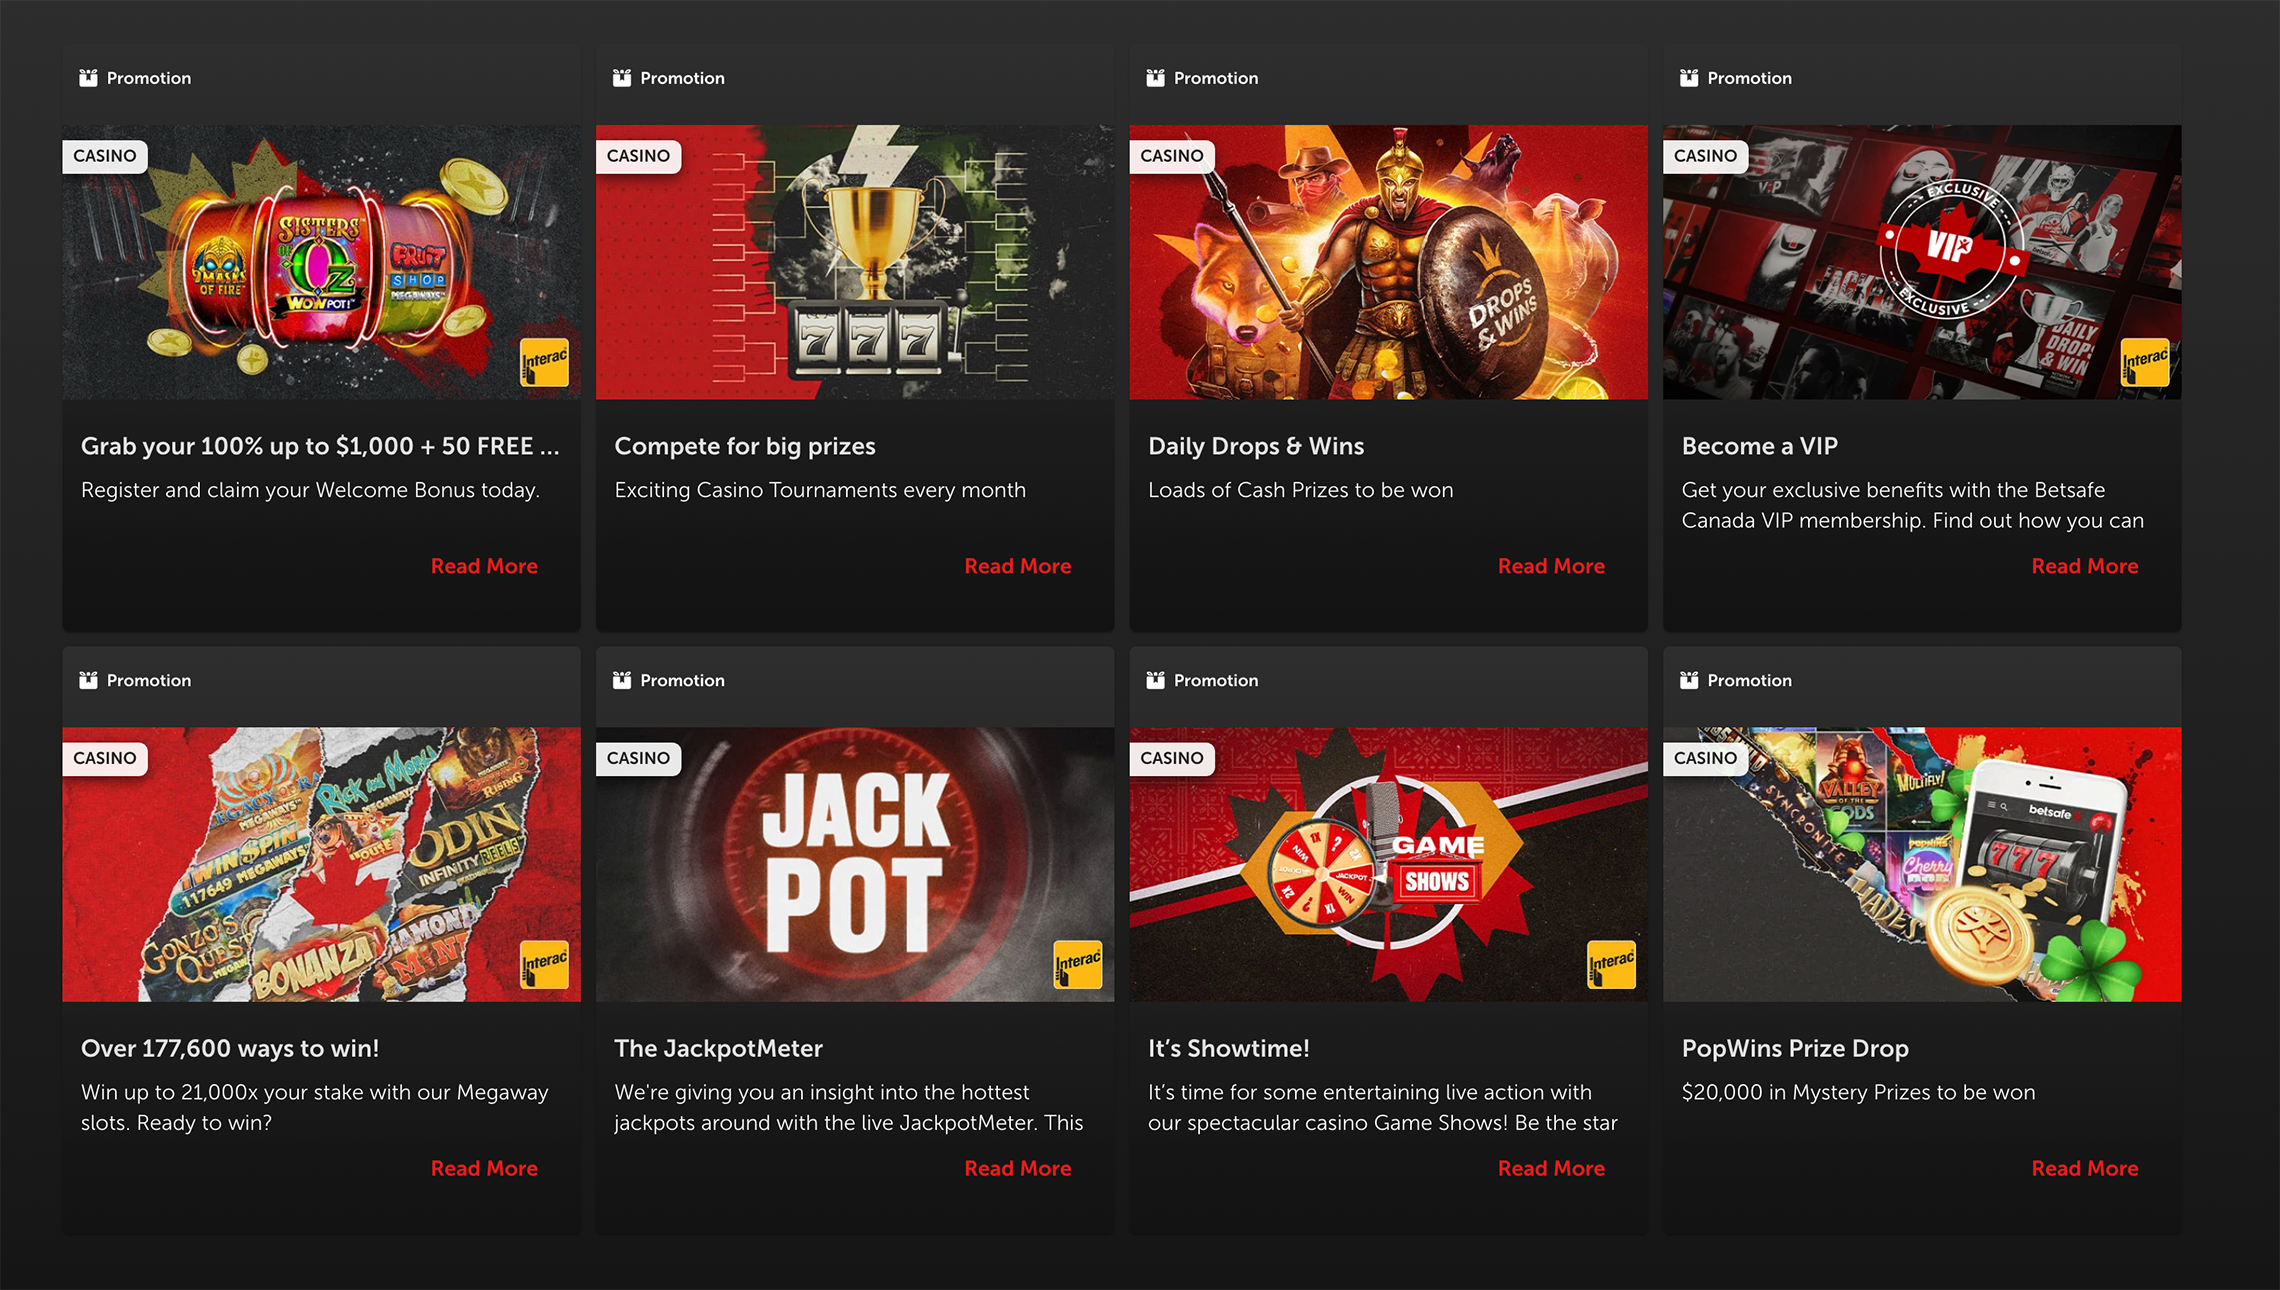Screen dimensions: 2280x1290
Task: Click the CASINO badge on the VIP image
Action: [1705, 156]
